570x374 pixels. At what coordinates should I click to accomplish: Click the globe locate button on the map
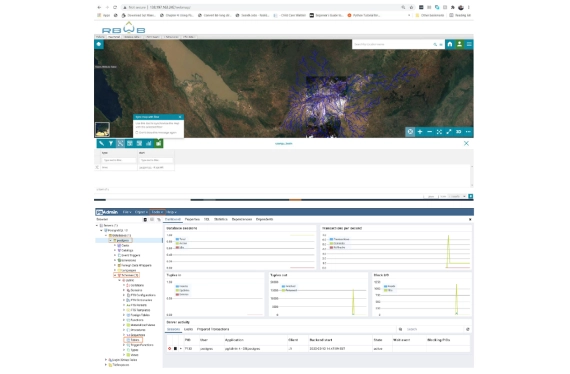(x=410, y=132)
